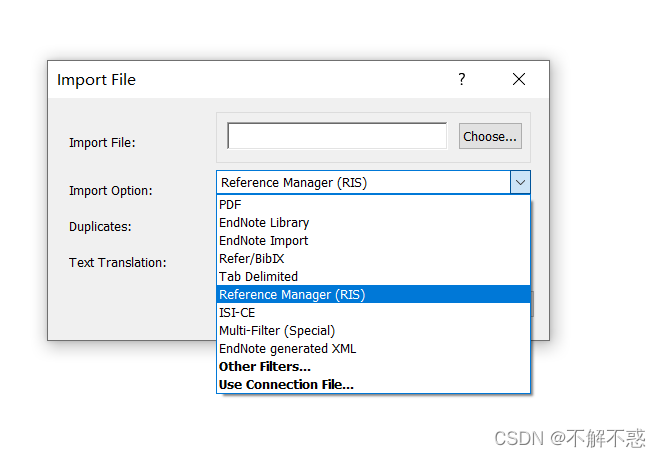Select PDF from the import options

click(373, 204)
